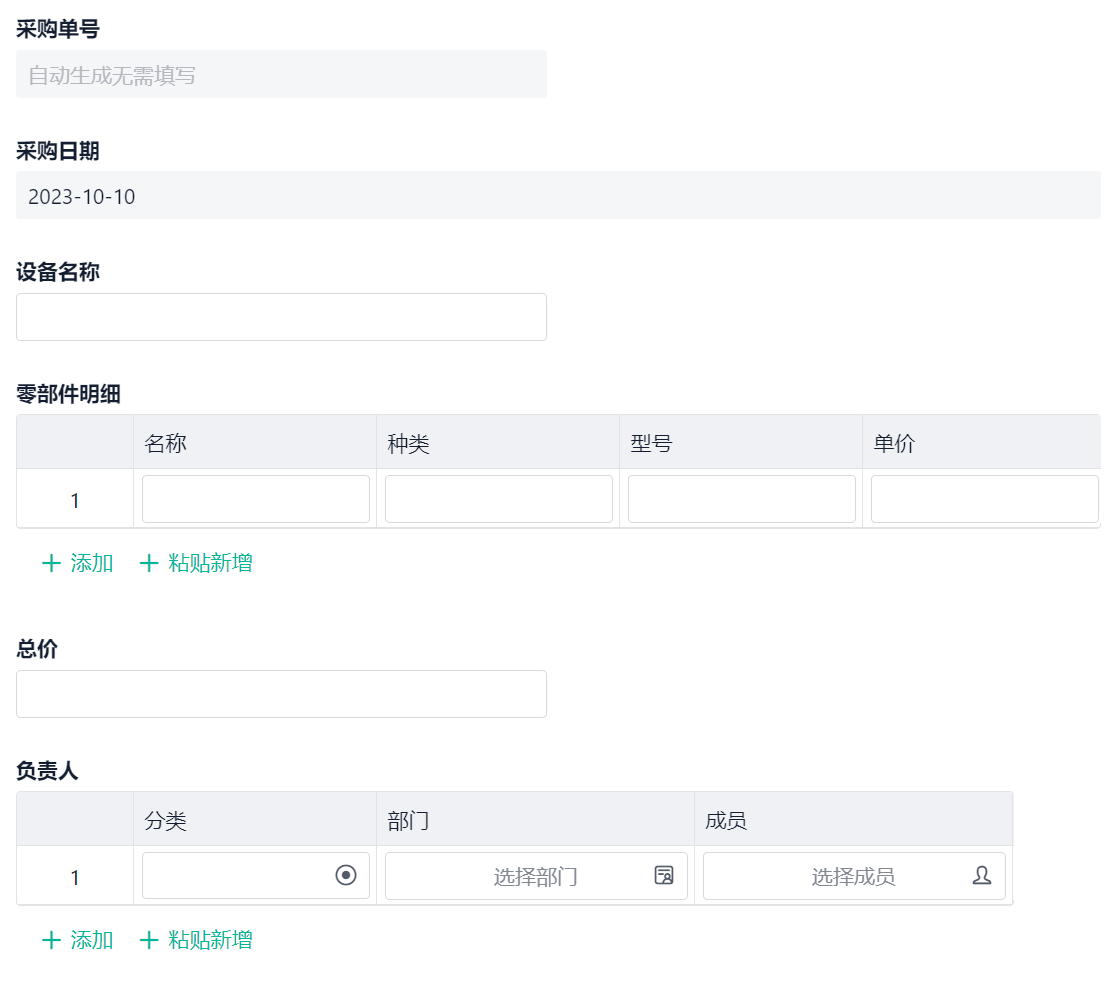Open the 选择成员 selector
The width and height of the screenshot is (1113, 989).
coord(853,876)
